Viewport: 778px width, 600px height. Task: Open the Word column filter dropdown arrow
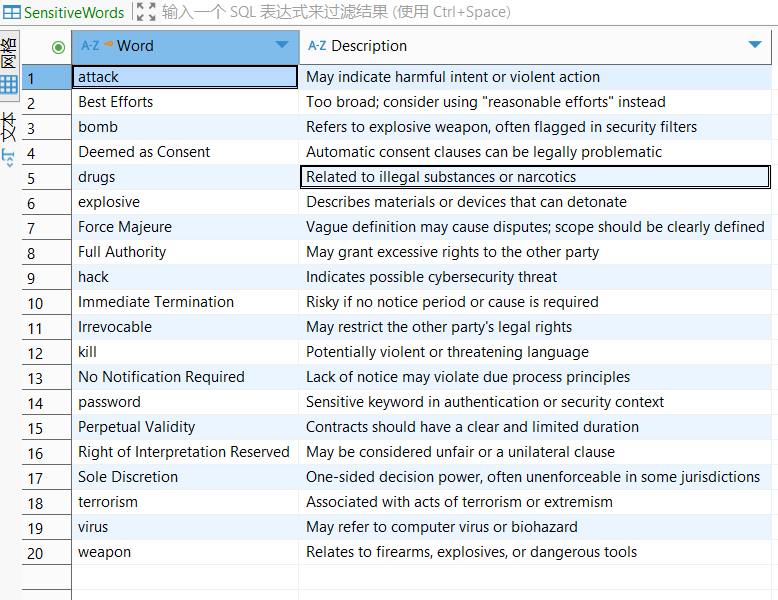pos(282,46)
